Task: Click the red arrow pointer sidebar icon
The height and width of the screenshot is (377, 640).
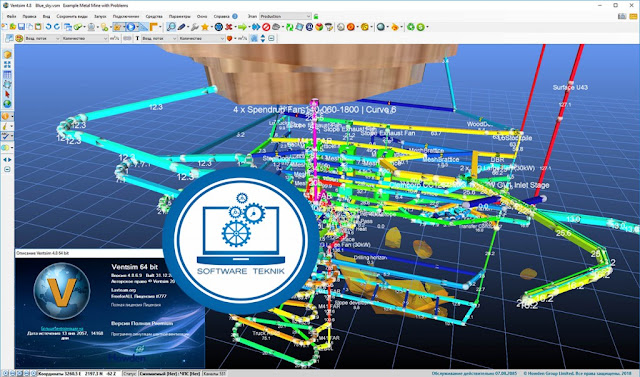Action: pos(7,94)
